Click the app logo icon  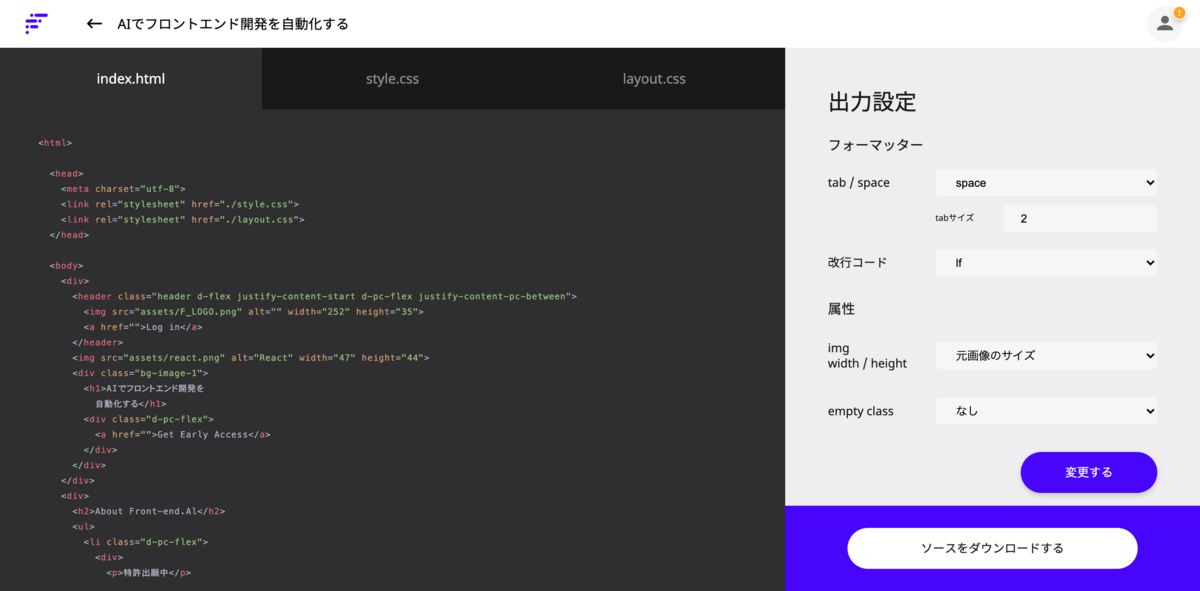pos(36,23)
